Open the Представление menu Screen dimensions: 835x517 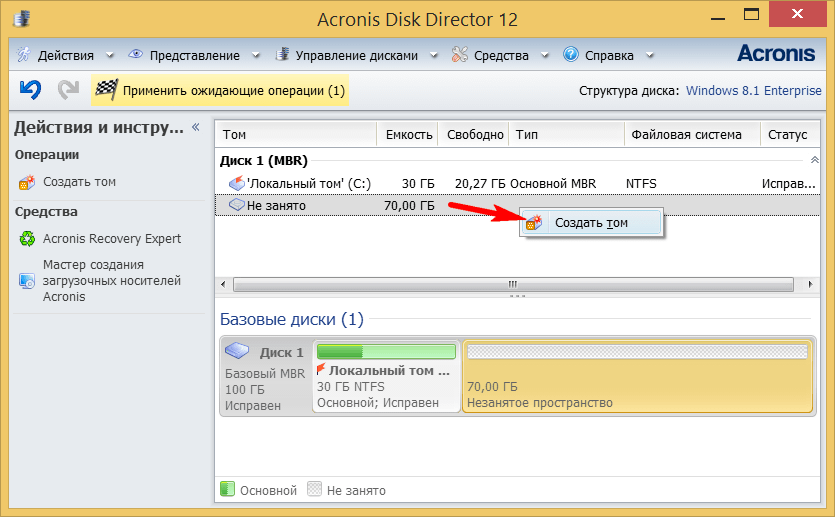pos(184,55)
